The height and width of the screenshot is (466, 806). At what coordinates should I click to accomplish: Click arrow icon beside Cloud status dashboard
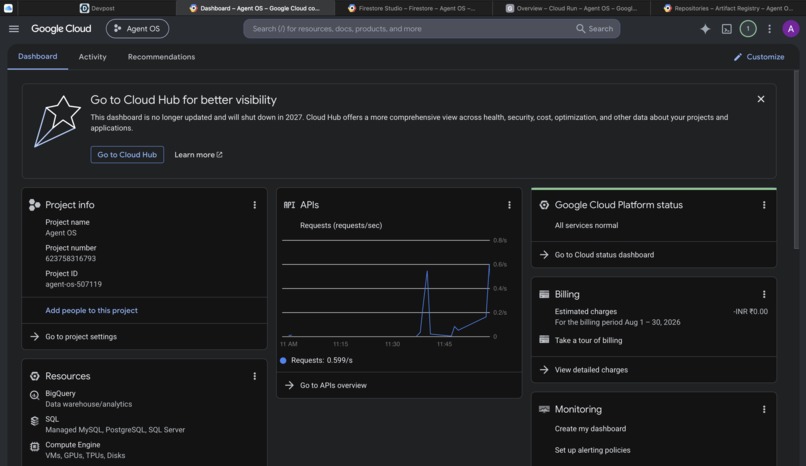coord(544,255)
